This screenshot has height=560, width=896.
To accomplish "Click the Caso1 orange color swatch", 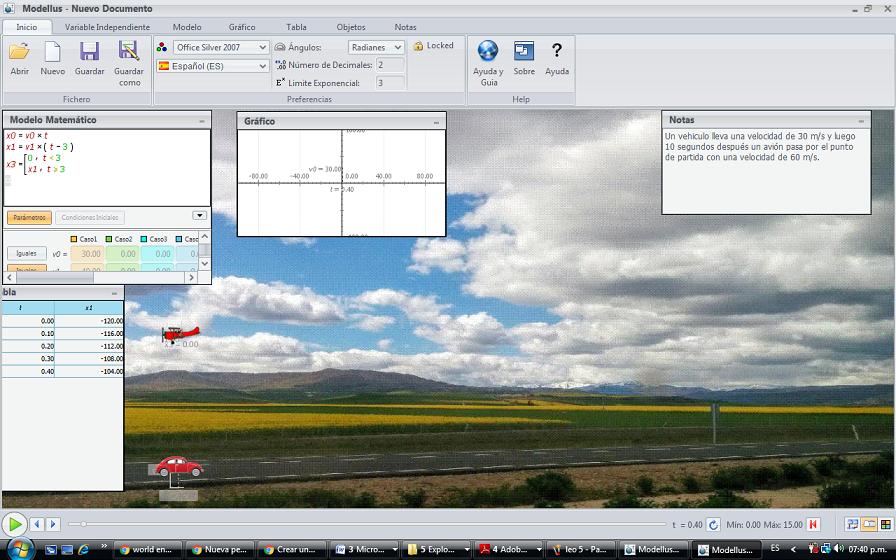I will point(74,239).
